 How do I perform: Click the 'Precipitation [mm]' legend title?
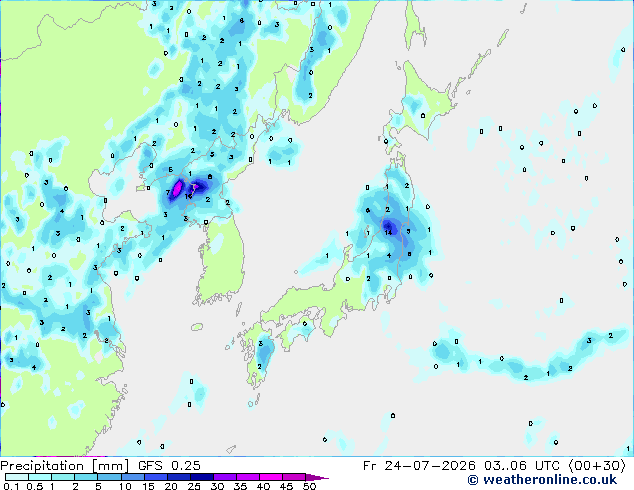(x=64, y=466)
